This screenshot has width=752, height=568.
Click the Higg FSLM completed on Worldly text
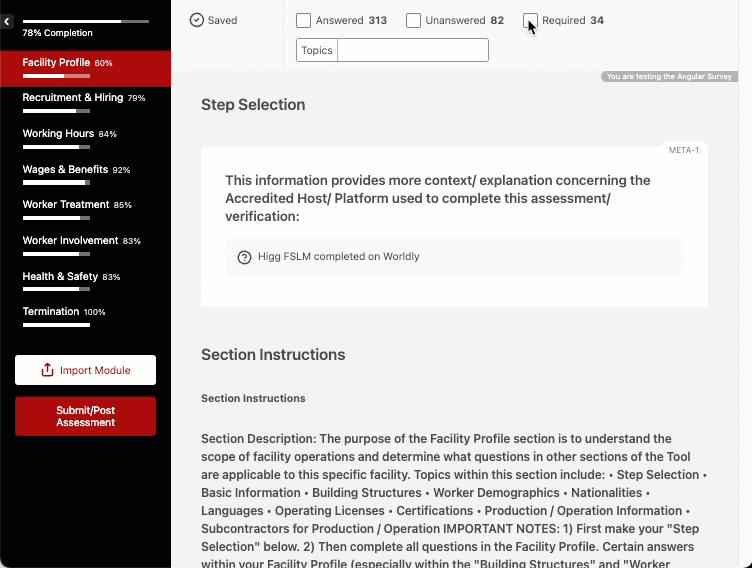click(x=339, y=257)
